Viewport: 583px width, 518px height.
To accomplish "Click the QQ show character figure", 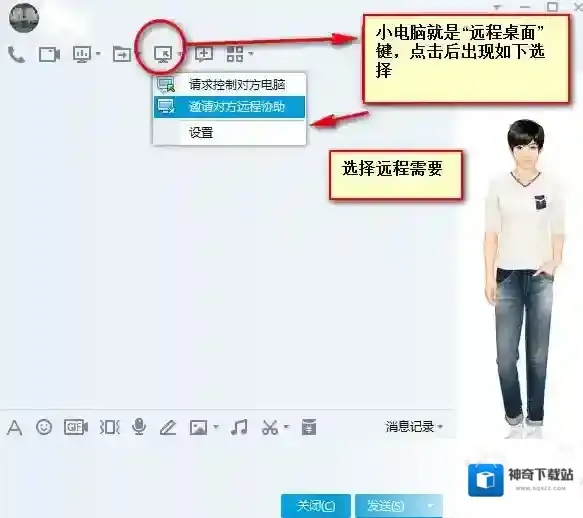I will 525,279.
